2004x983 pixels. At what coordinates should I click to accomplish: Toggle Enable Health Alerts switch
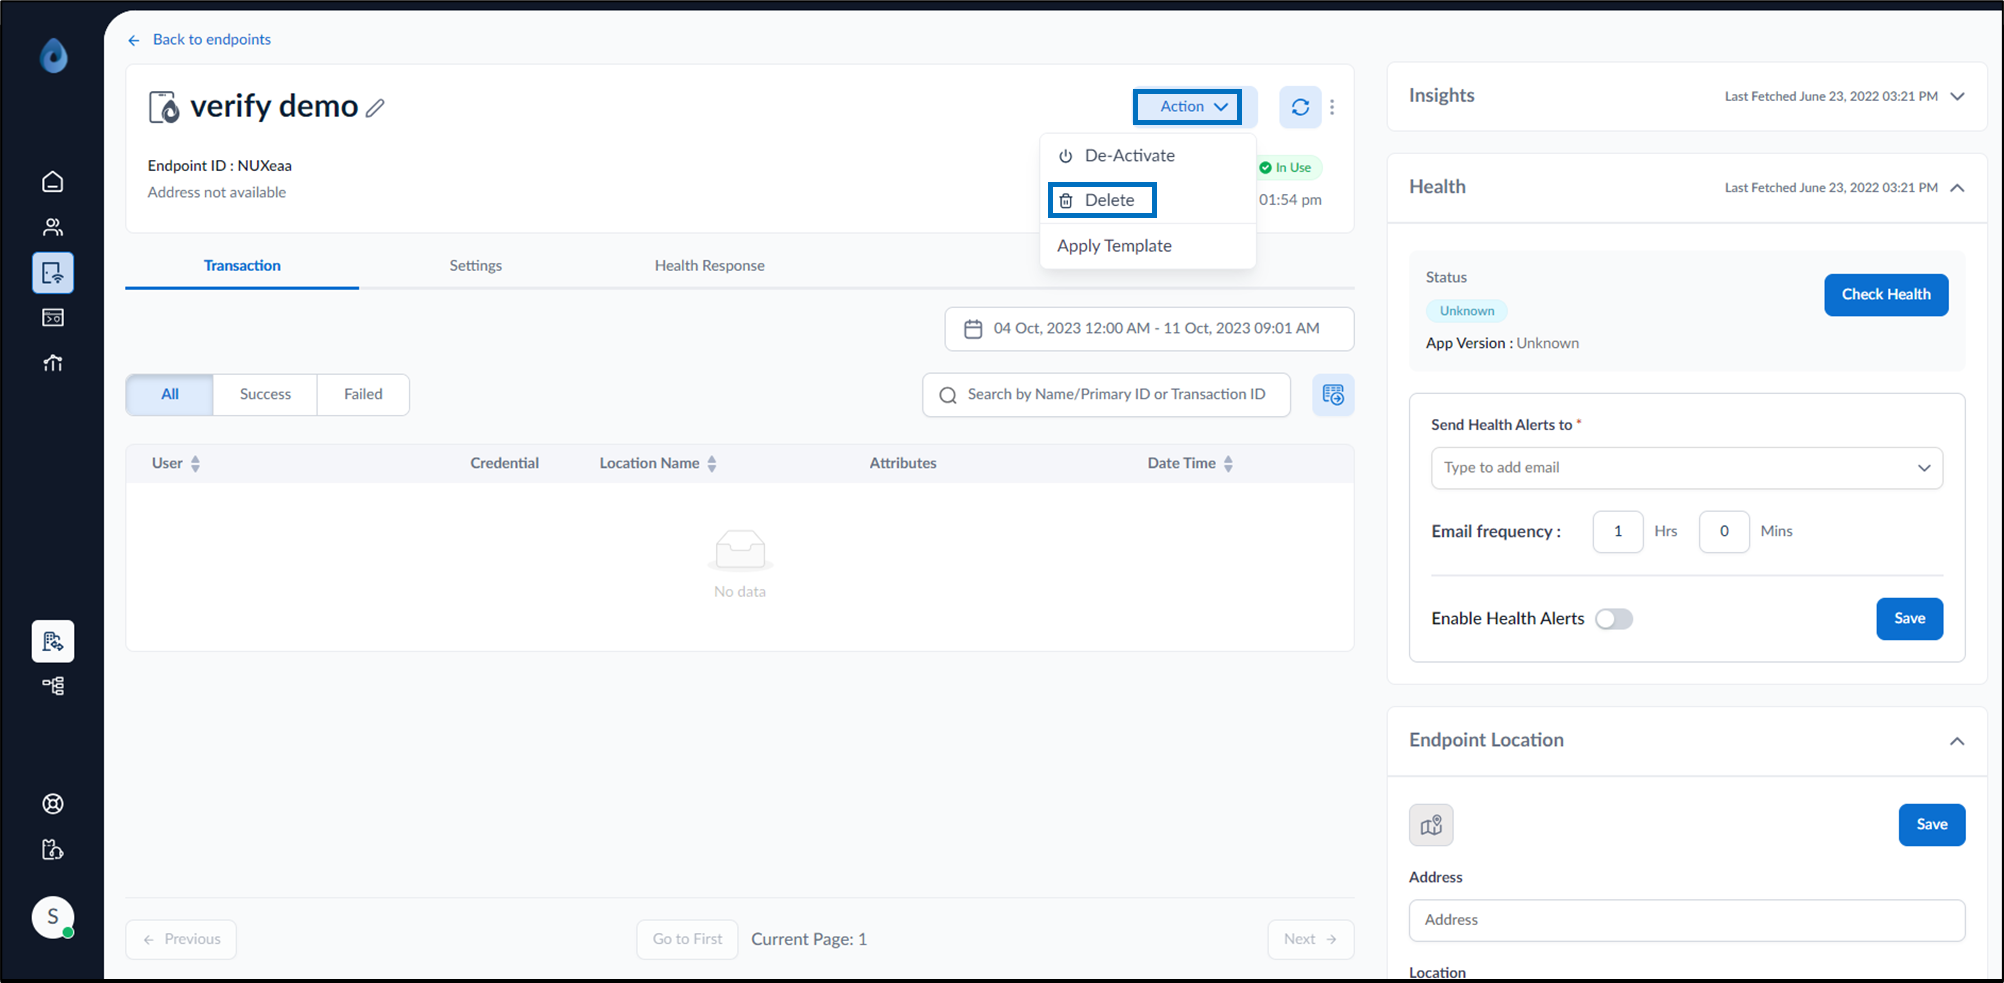click(1614, 619)
